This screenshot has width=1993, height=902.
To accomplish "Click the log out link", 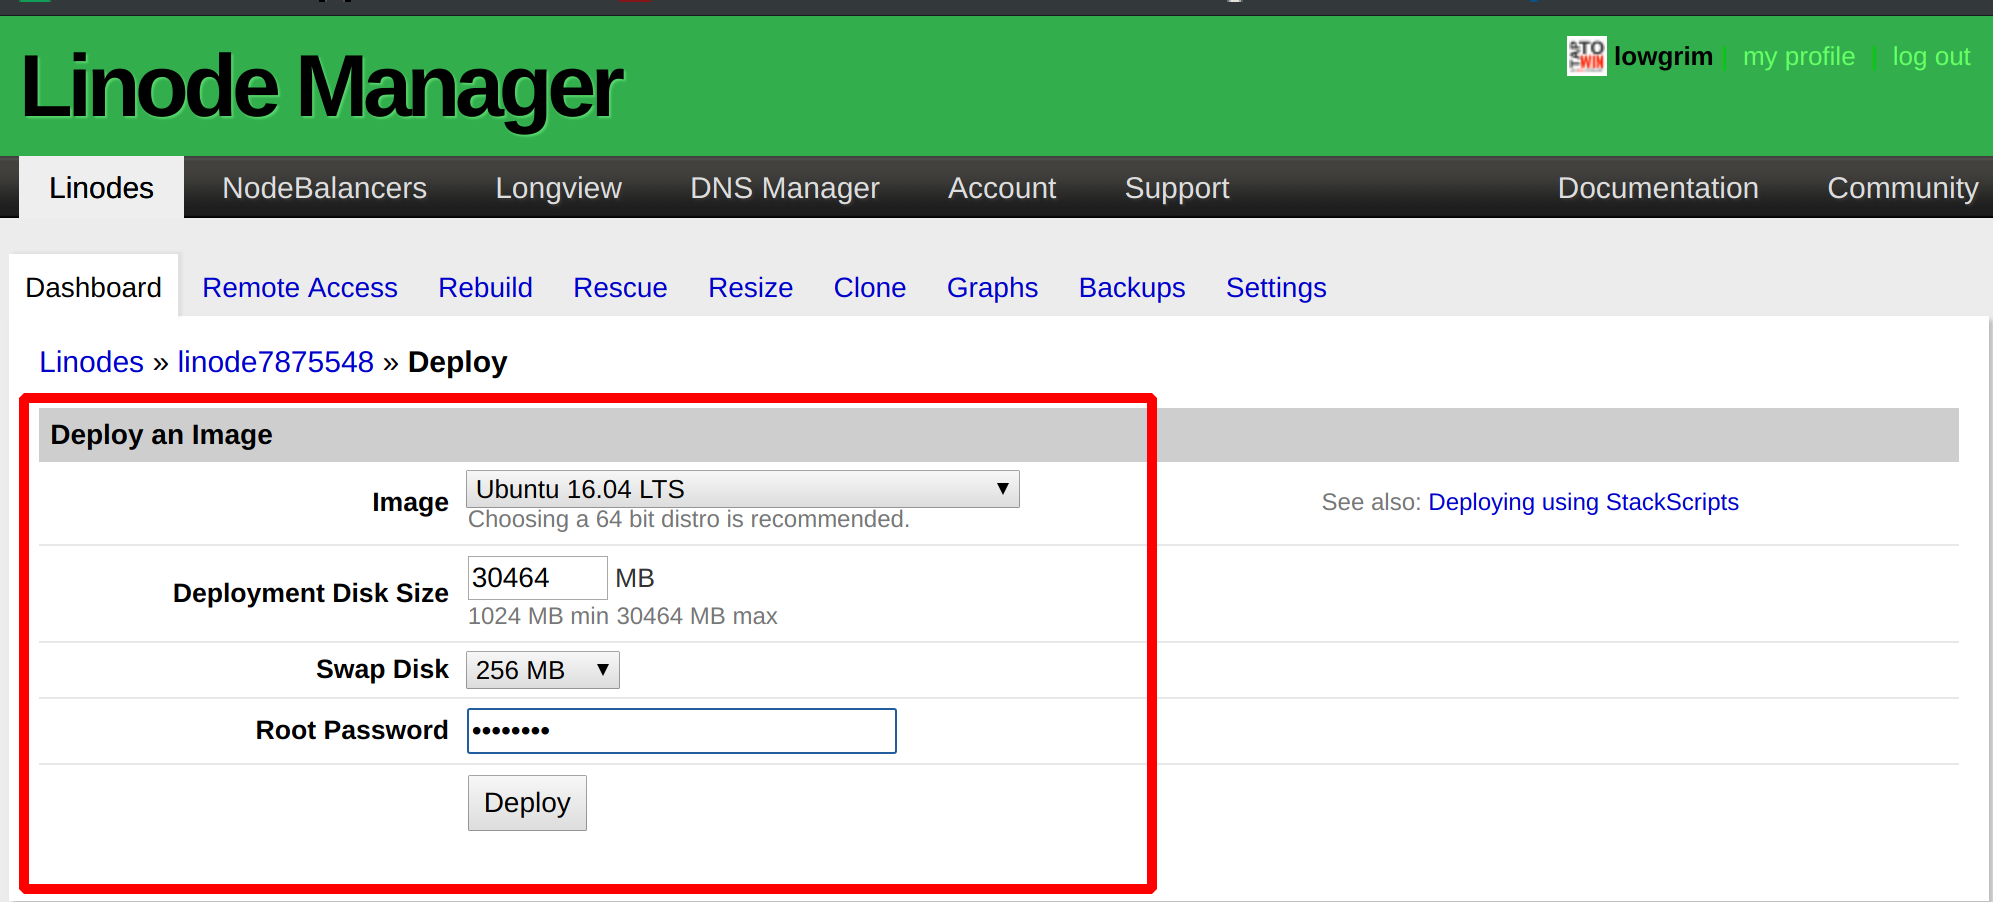I will coord(1930,57).
